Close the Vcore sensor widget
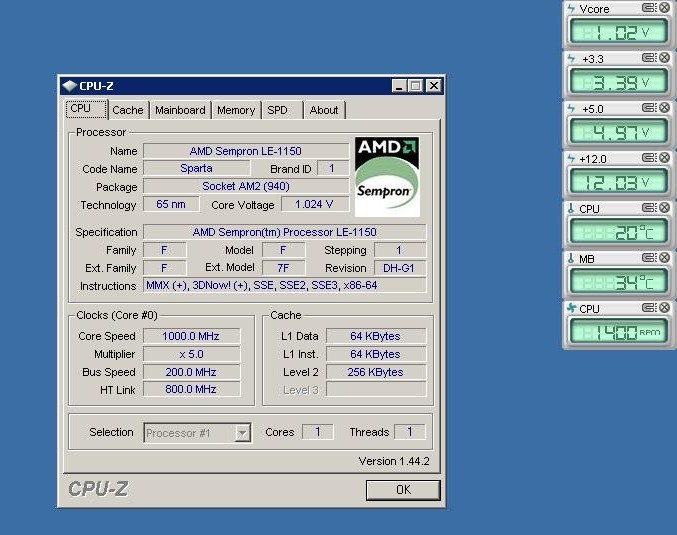Screen dimensions: 677x535 click(664, 7)
